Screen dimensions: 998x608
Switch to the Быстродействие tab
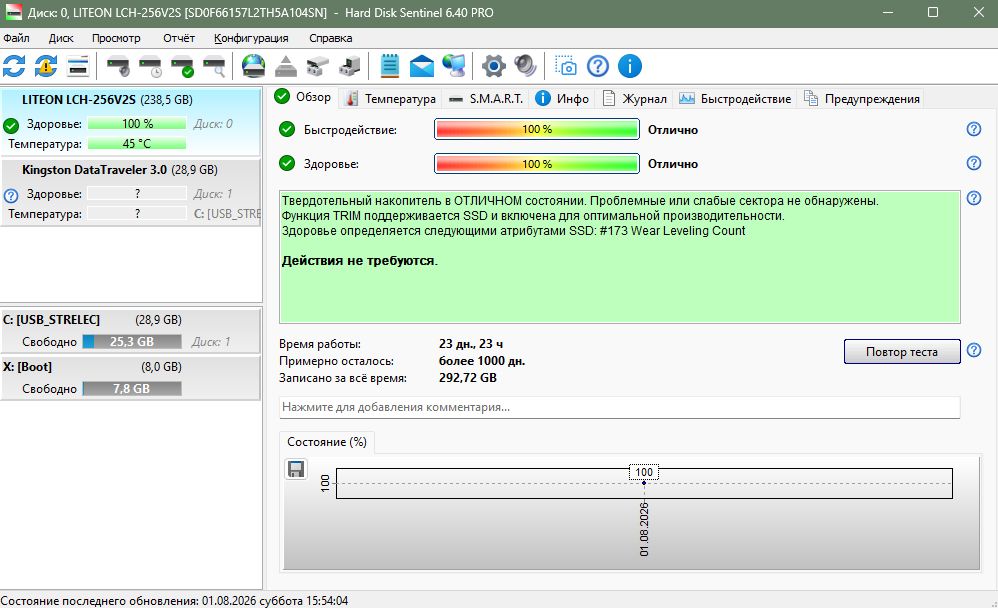pyautogui.click(x=735, y=99)
